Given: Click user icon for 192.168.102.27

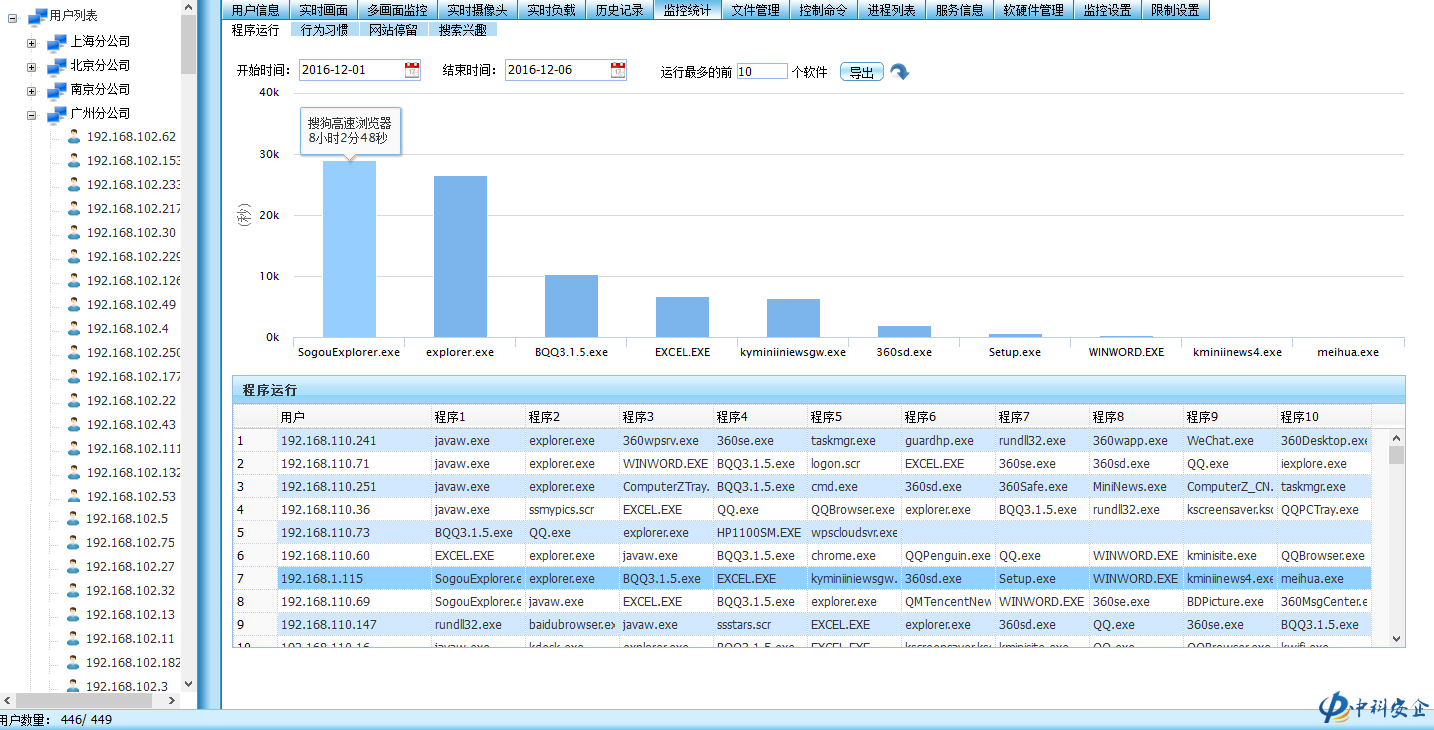Looking at the screenshot, I should (74, 567).
